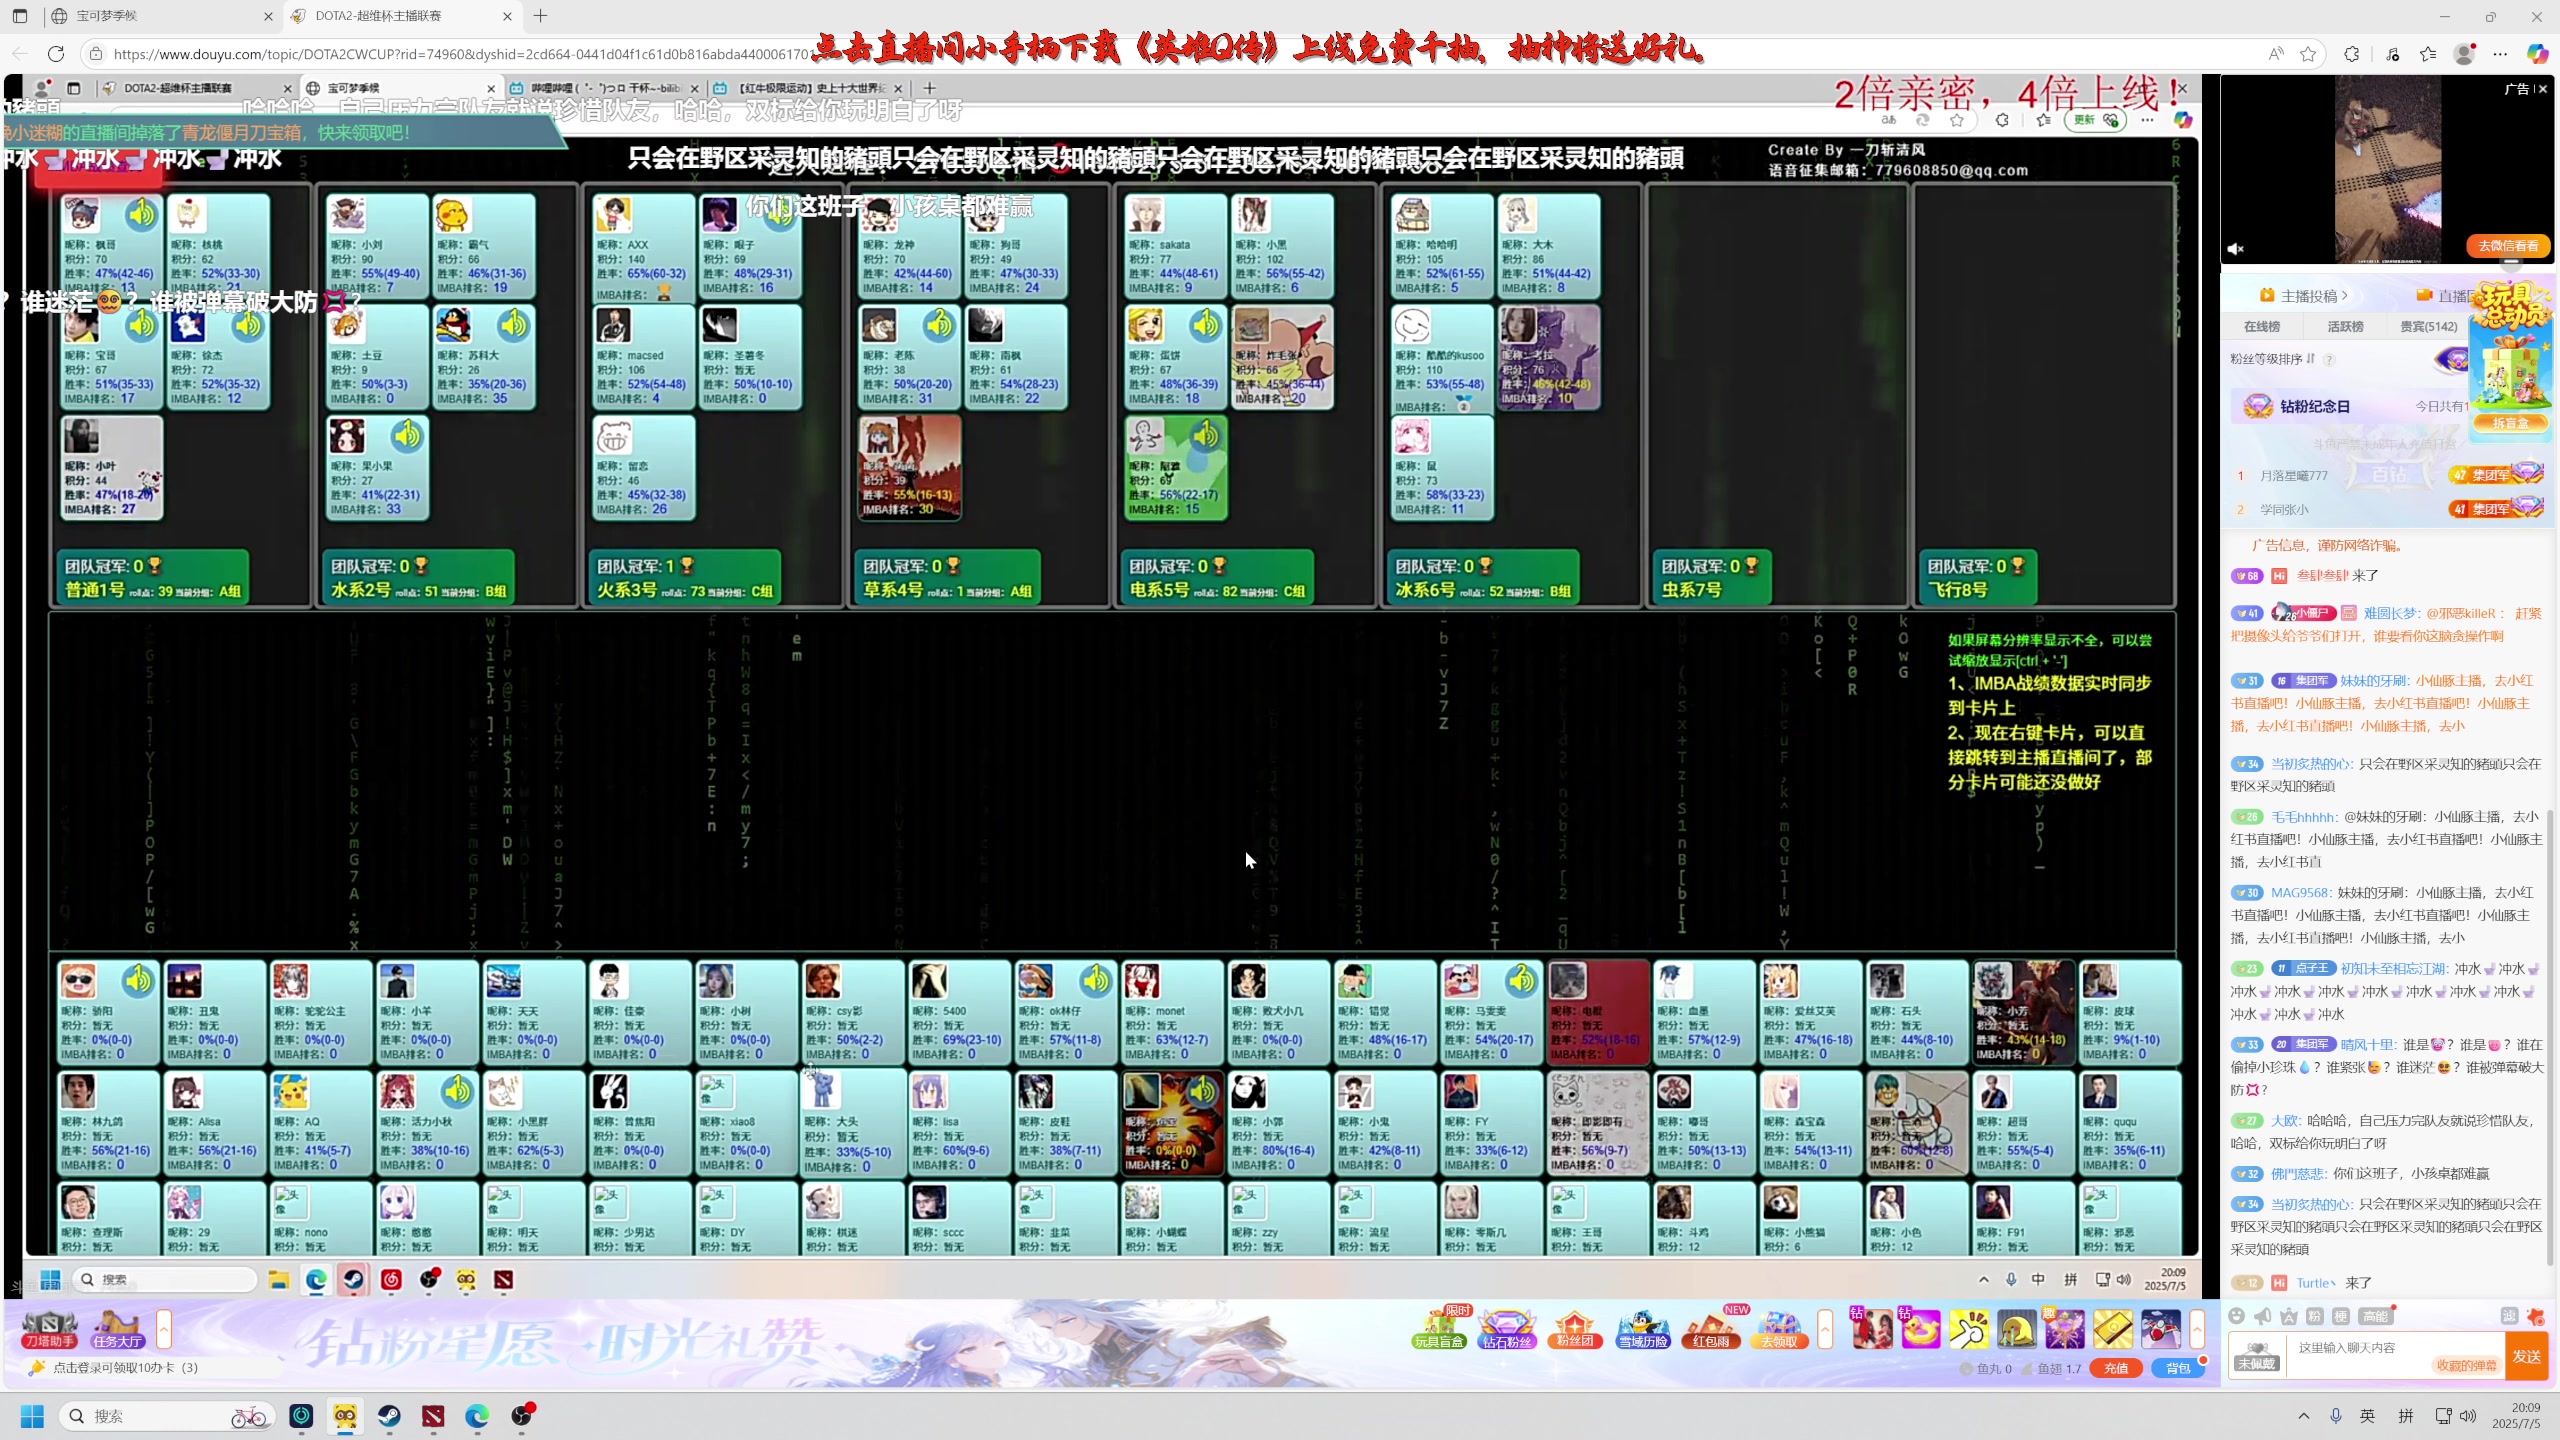Image resolution: width=2560 pixels, height=1440 pixels.
Task: Open the browser extensions puzzle icon
Action: point(2352,54)
